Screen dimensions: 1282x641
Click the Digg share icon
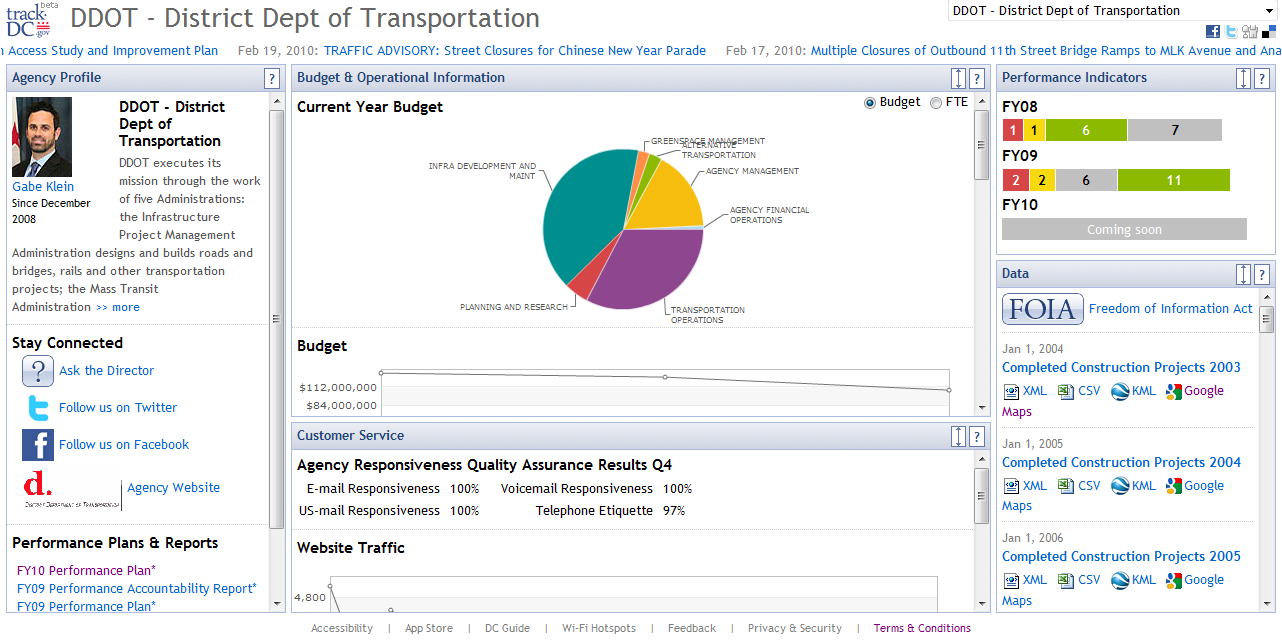pyautogui.click(x=1250, y=32)
